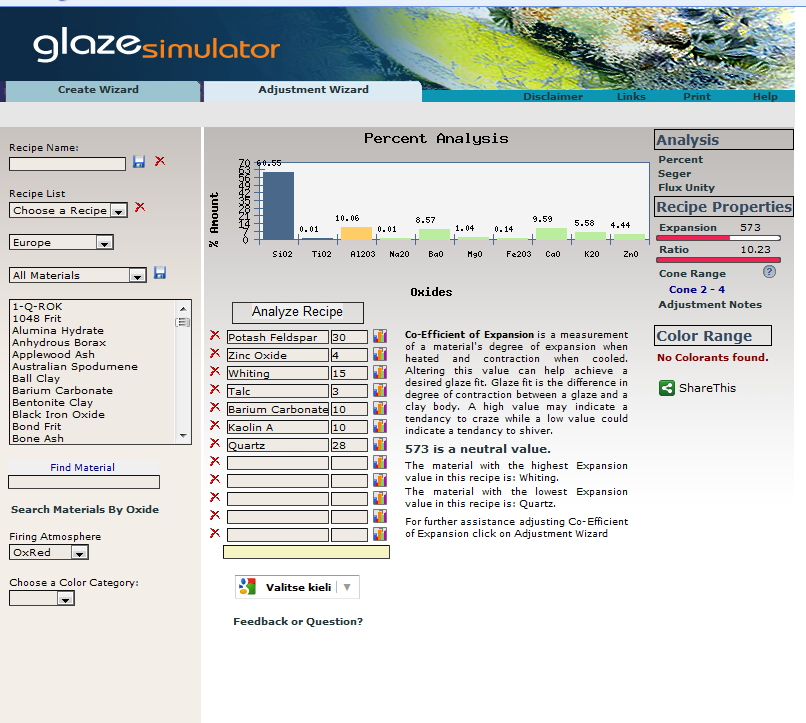Open chart icon for Kaolin A

pos(380,427)
